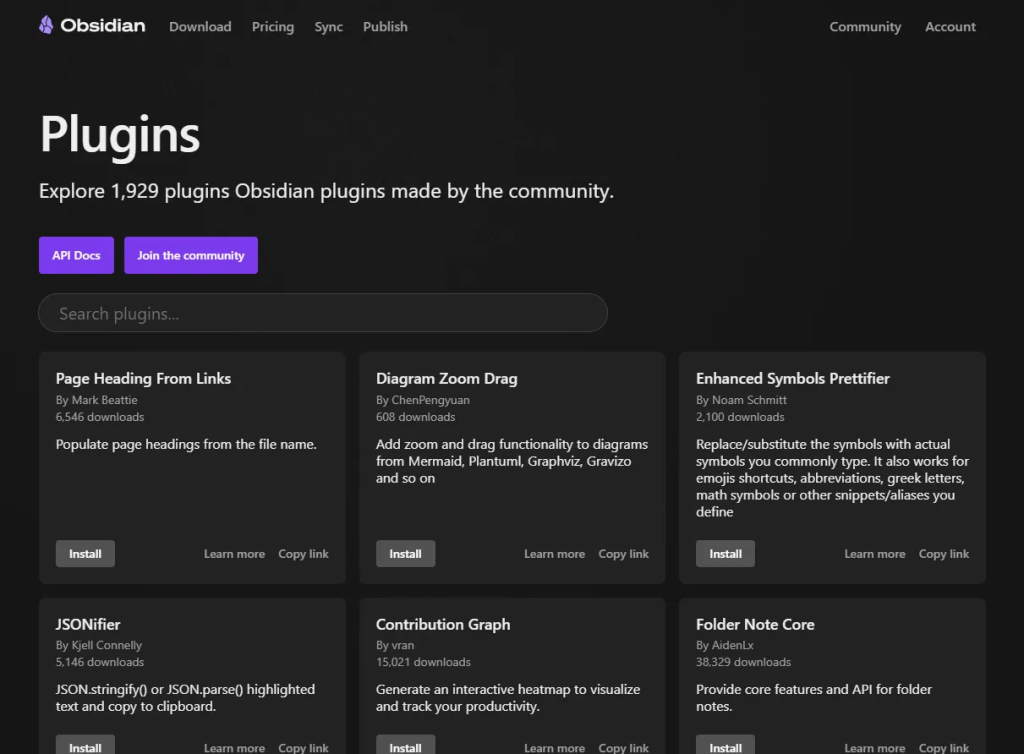Open the Obsidian wordmark home link

pos(103,25)
